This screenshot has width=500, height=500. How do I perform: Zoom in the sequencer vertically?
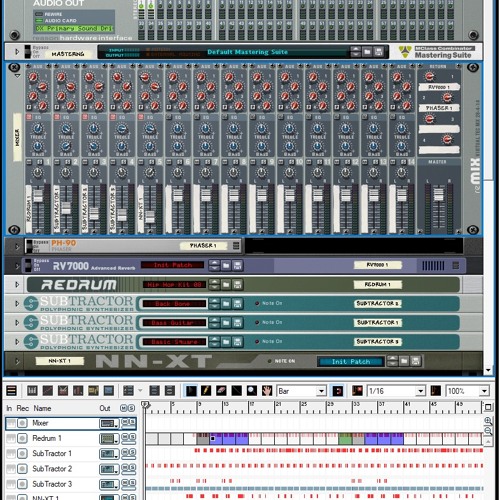click(x=488, y=421)
